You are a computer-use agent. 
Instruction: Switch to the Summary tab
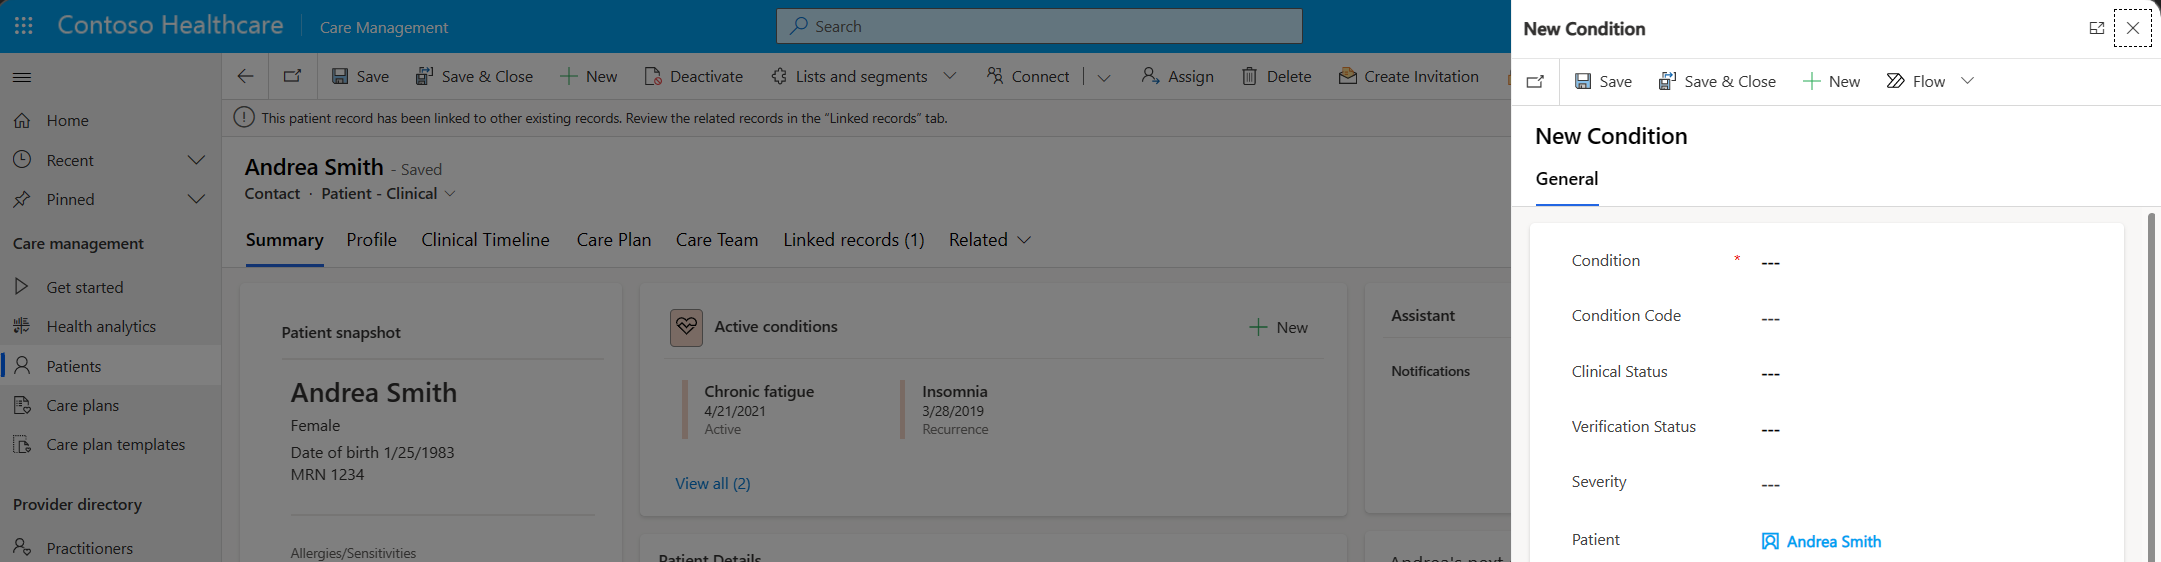tap(284, 240)
